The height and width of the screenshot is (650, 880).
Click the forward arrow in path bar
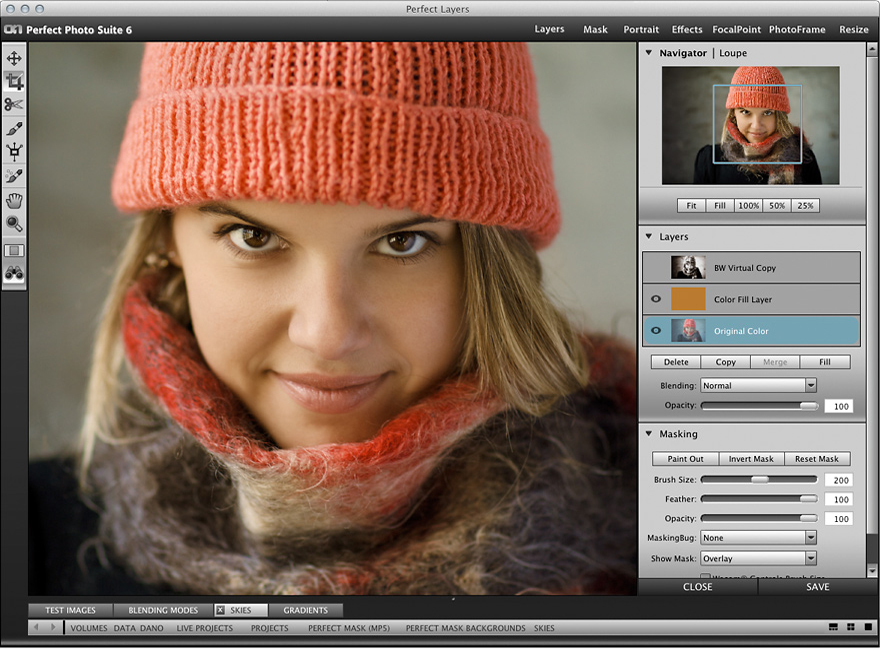(x=53, y=628)
